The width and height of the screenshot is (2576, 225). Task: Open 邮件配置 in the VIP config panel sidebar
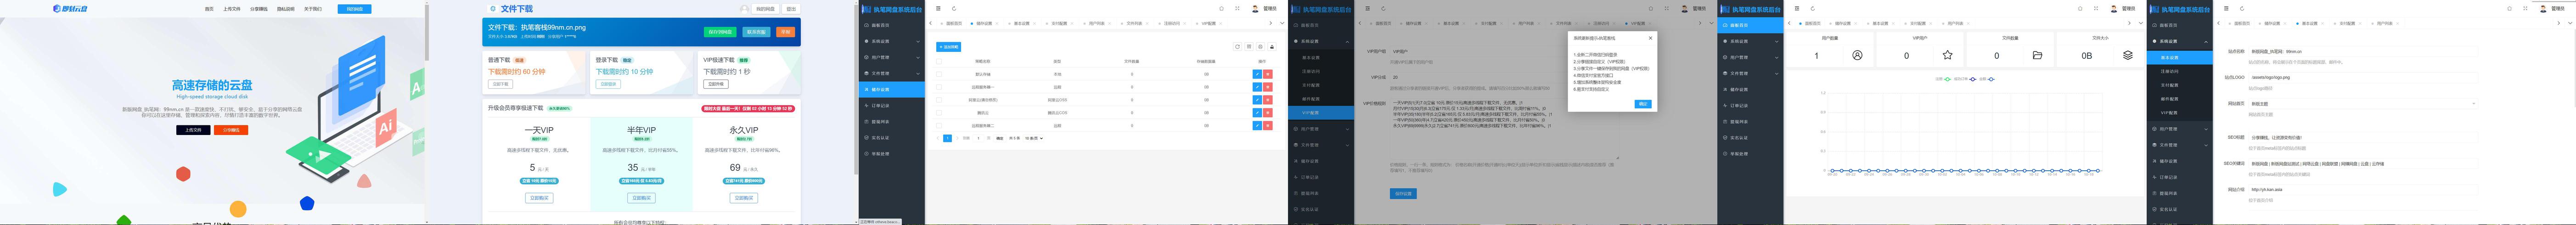[x=1311, y=99]
